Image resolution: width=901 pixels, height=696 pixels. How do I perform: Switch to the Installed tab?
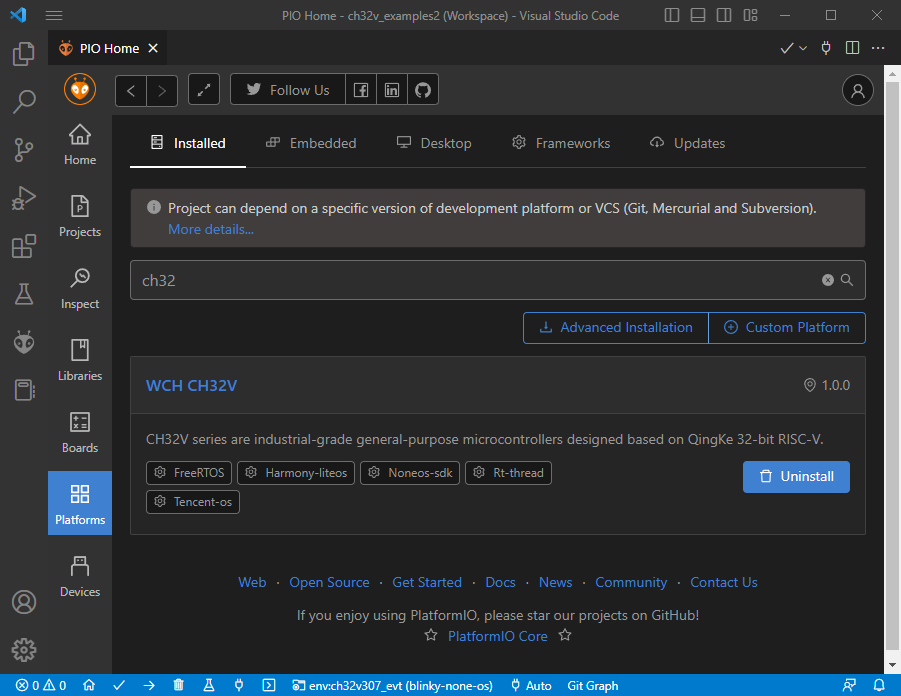click(188, 143)
